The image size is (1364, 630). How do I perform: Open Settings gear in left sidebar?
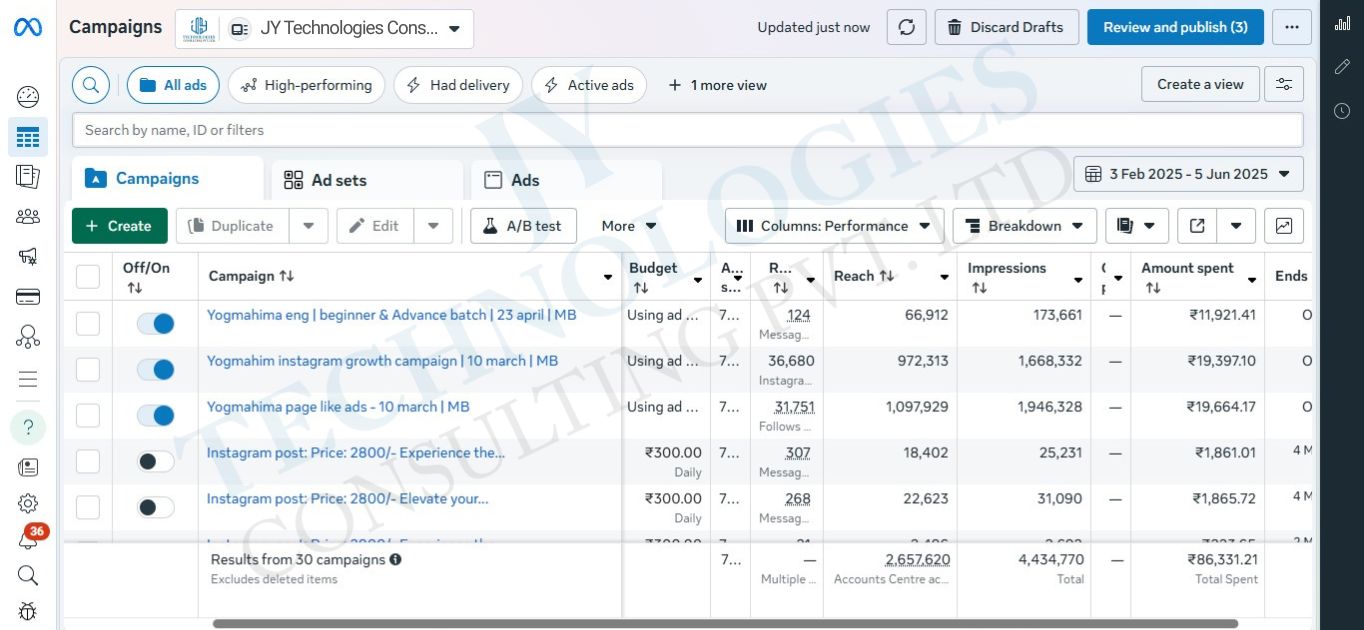(x=28, y=503)
